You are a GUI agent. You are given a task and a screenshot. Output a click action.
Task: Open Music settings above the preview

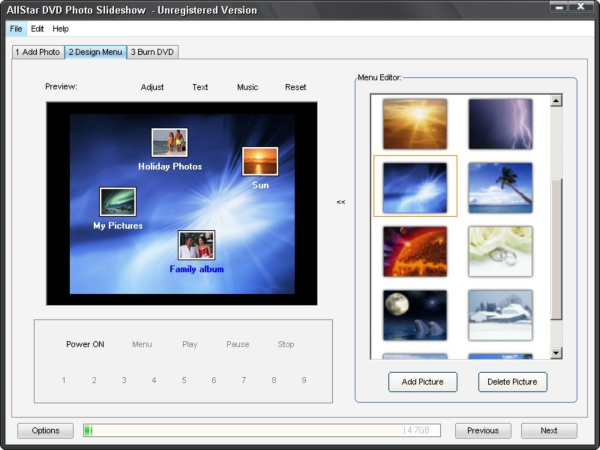point(247,87)
